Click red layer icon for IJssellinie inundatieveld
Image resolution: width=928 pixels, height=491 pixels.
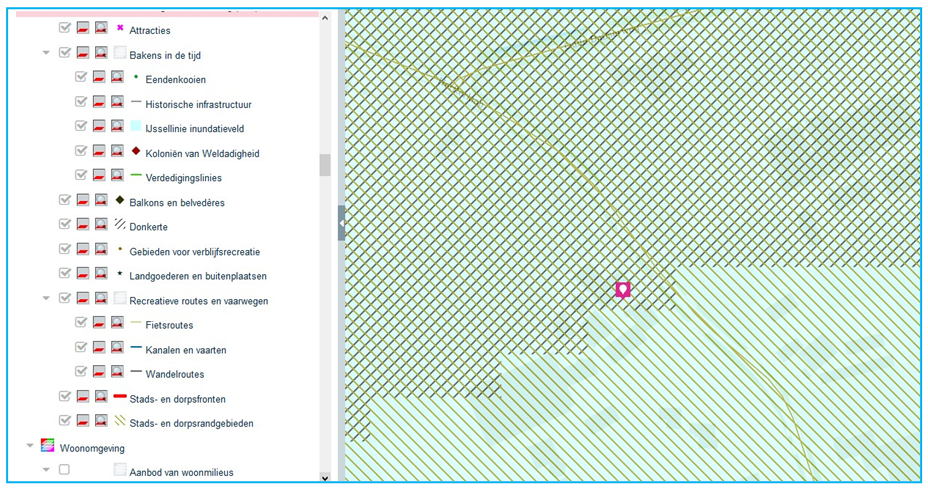[x=99, y=127]
